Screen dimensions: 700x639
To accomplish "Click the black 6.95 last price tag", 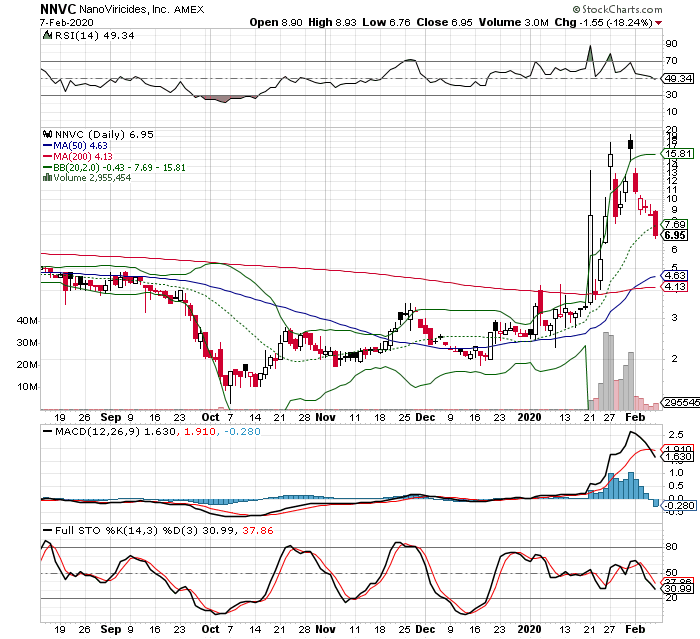I will pyautogui.click(x=675, y=235).
